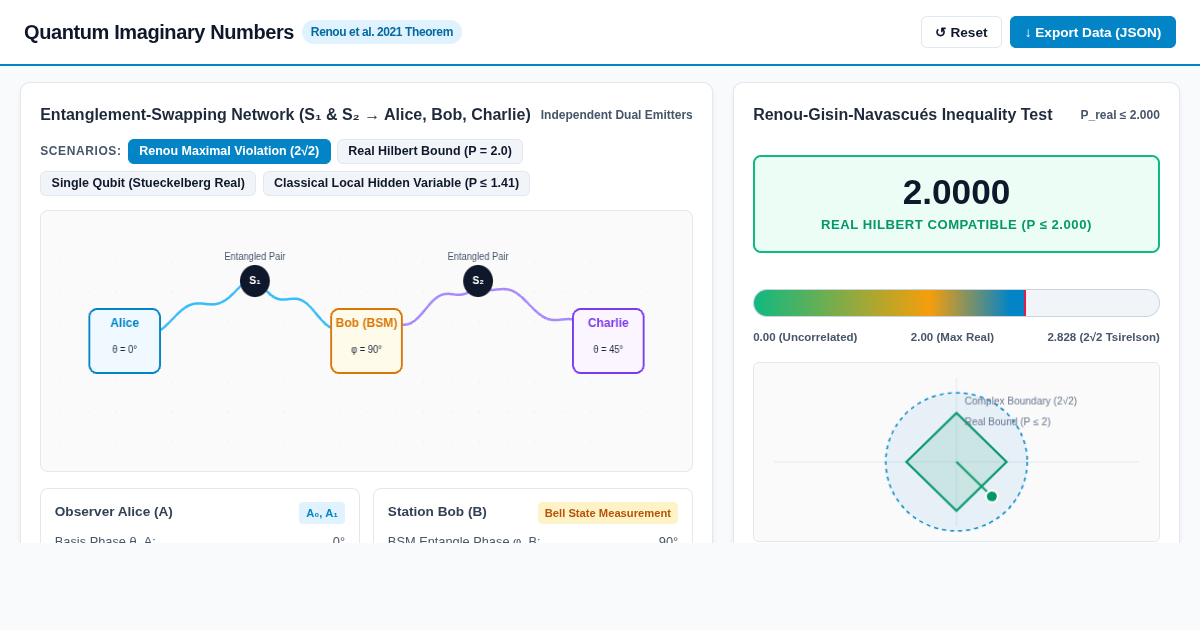Click the Observer Alice (A) heading
This screenshot has height=630, width=1200.
tap(114, 512)
